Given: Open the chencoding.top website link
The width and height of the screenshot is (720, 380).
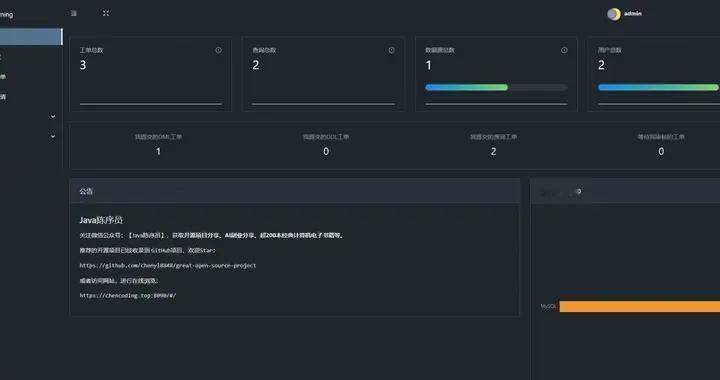Looking at the screenshot, I should 128,296.
